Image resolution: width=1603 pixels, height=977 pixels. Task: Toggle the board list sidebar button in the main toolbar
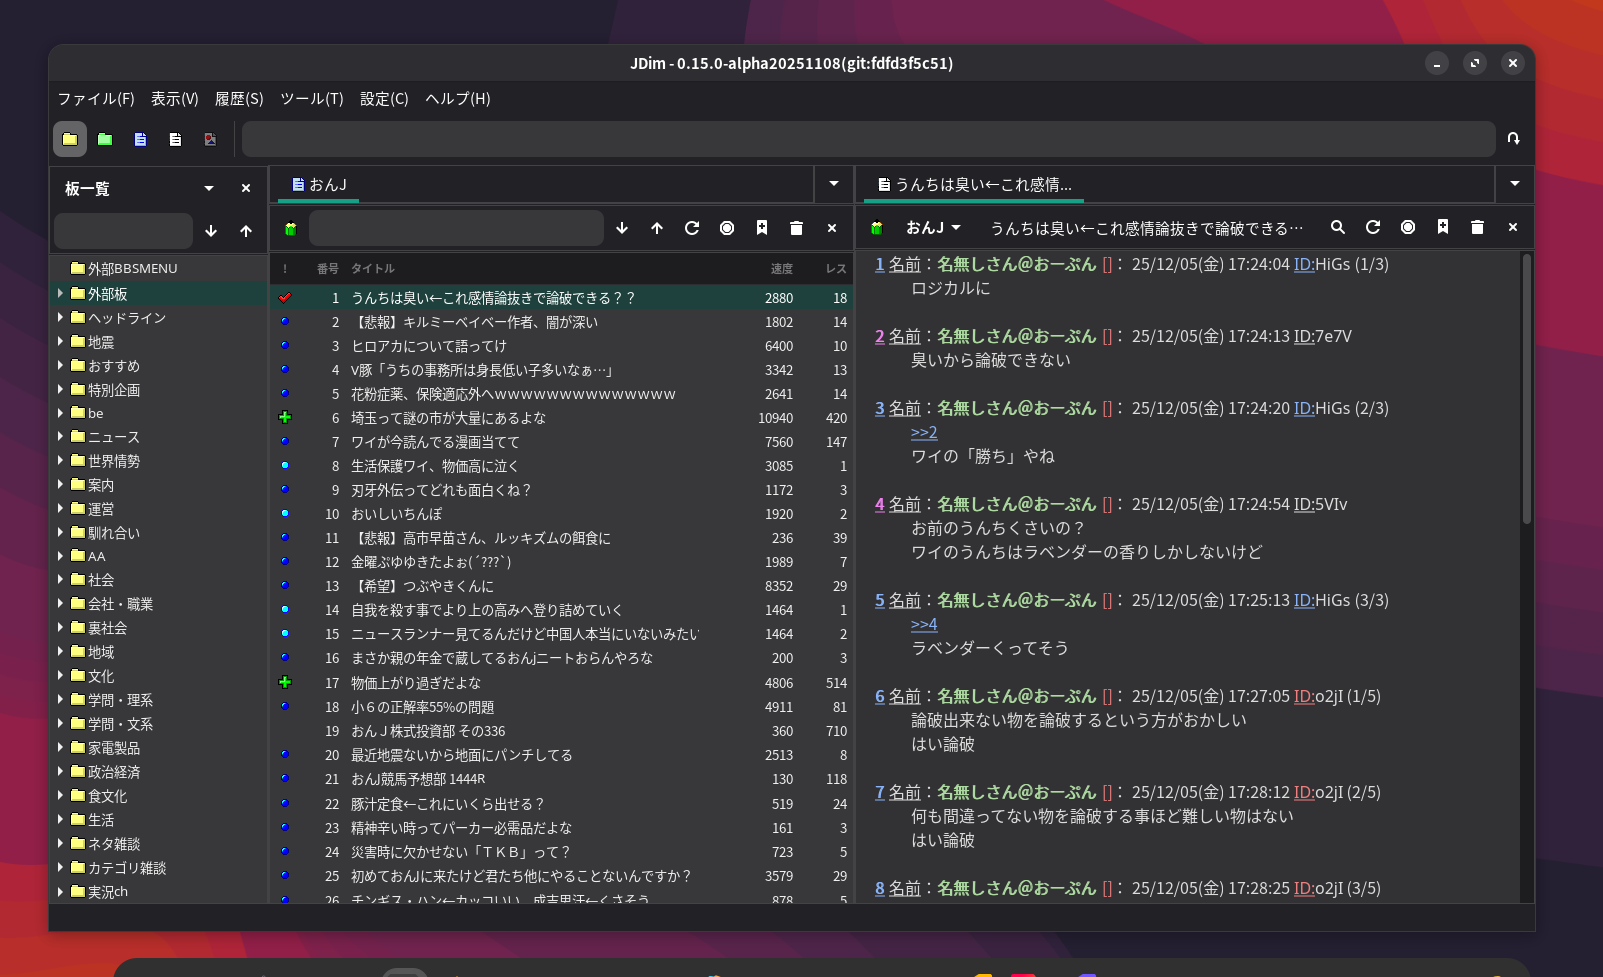(70, 140)
